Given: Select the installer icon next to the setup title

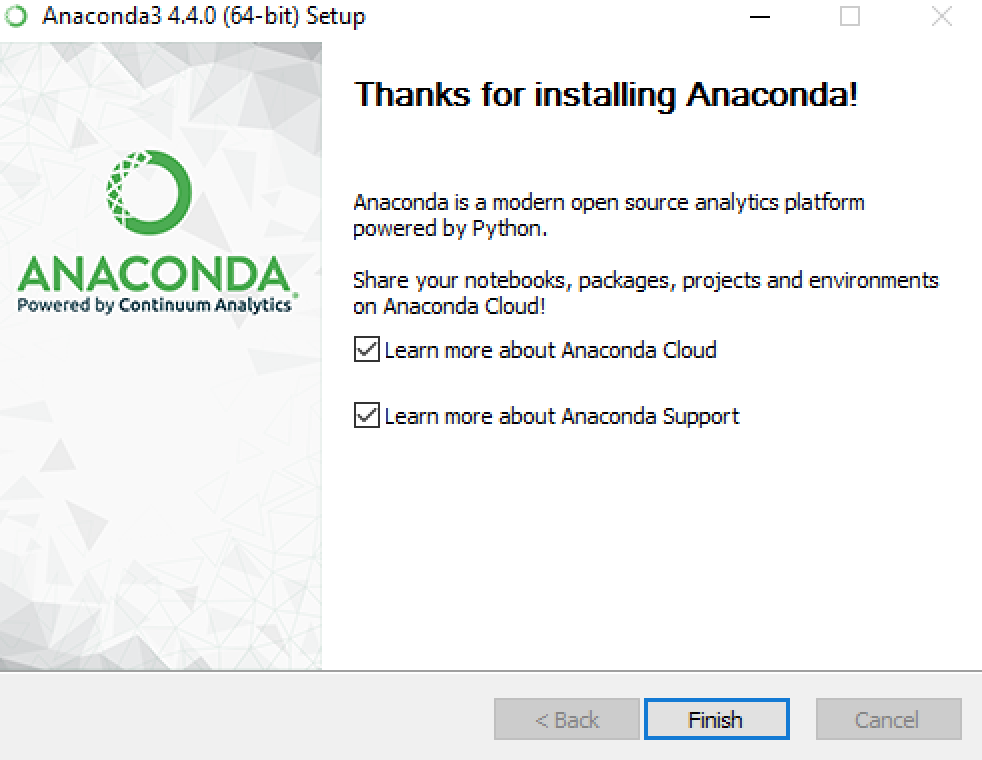Looking at the screenshot, I should pyautogui.click(x=14, y=16).
